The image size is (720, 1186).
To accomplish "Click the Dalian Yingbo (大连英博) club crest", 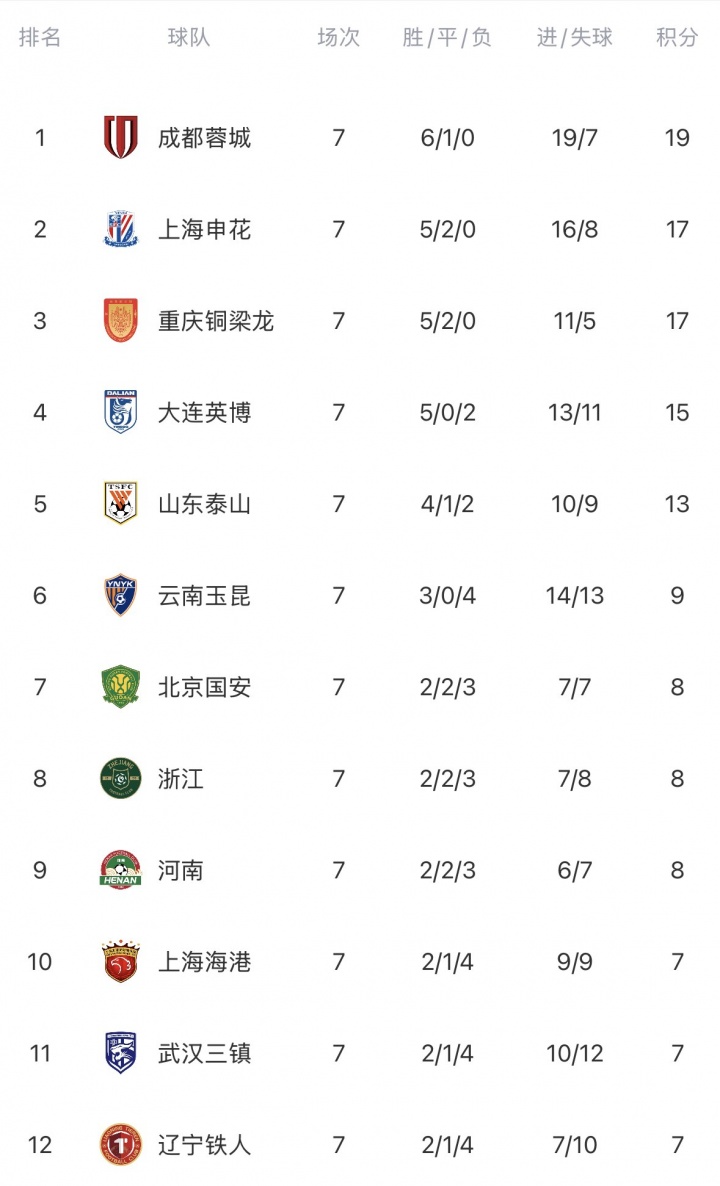I will click(121, 412).
